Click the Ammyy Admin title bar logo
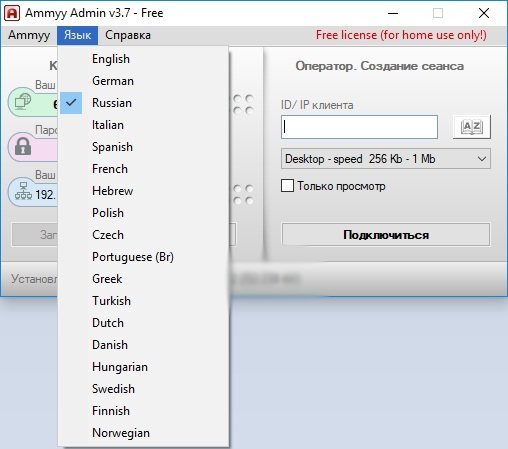The width and height of the screenshot is (508, 449). [x=12, y=13]
